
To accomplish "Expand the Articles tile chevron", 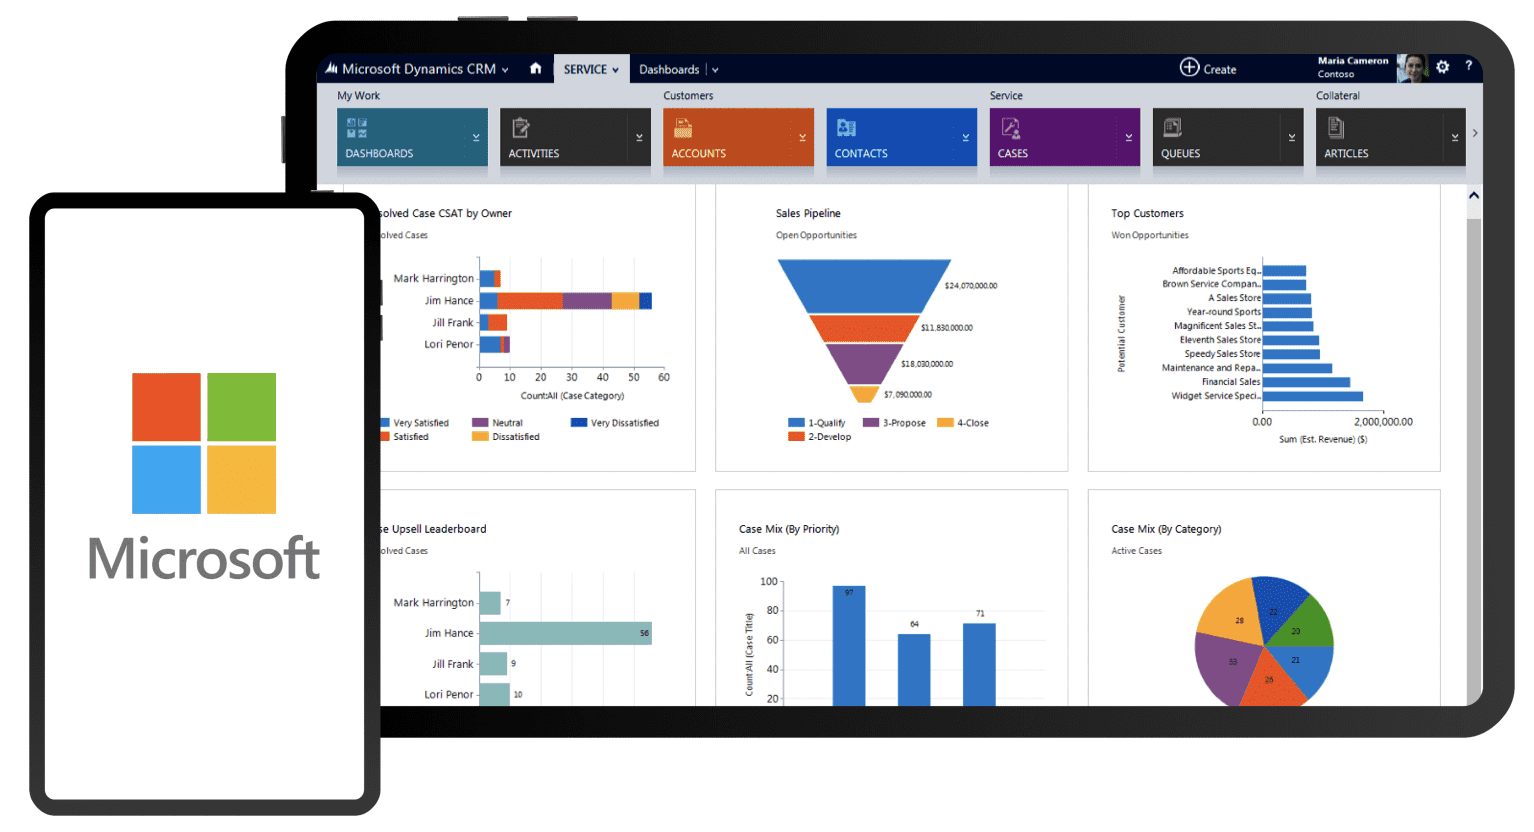I will (x=1454, y=137).
